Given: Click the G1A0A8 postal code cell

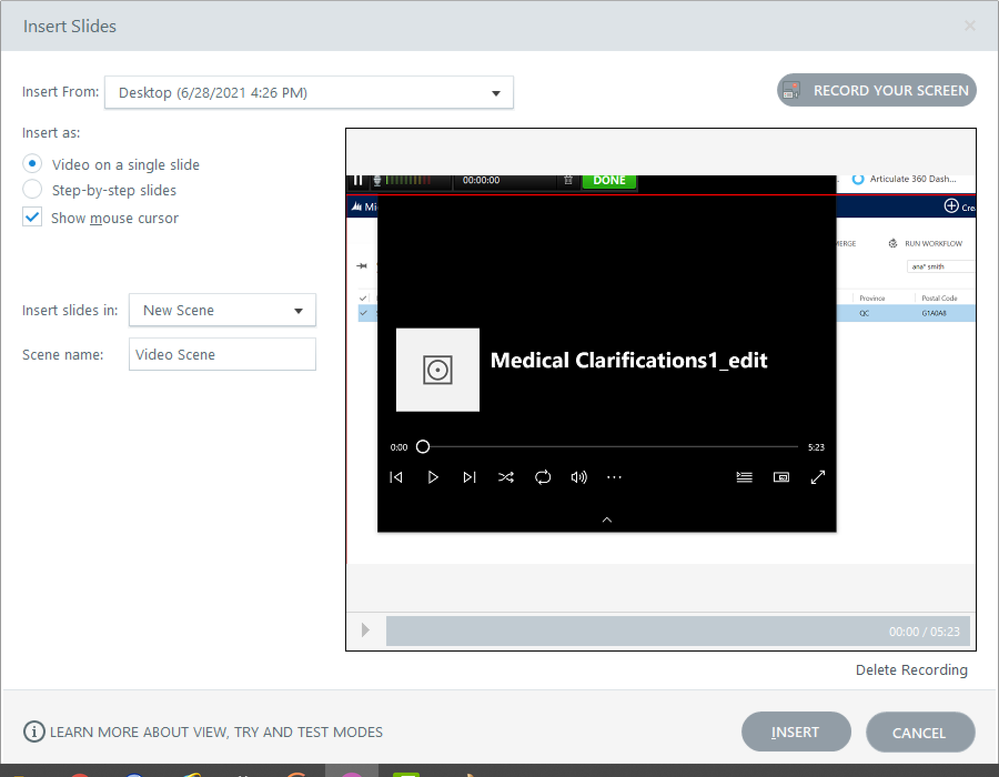Looking at the screenshot, I should click(934, 313).
